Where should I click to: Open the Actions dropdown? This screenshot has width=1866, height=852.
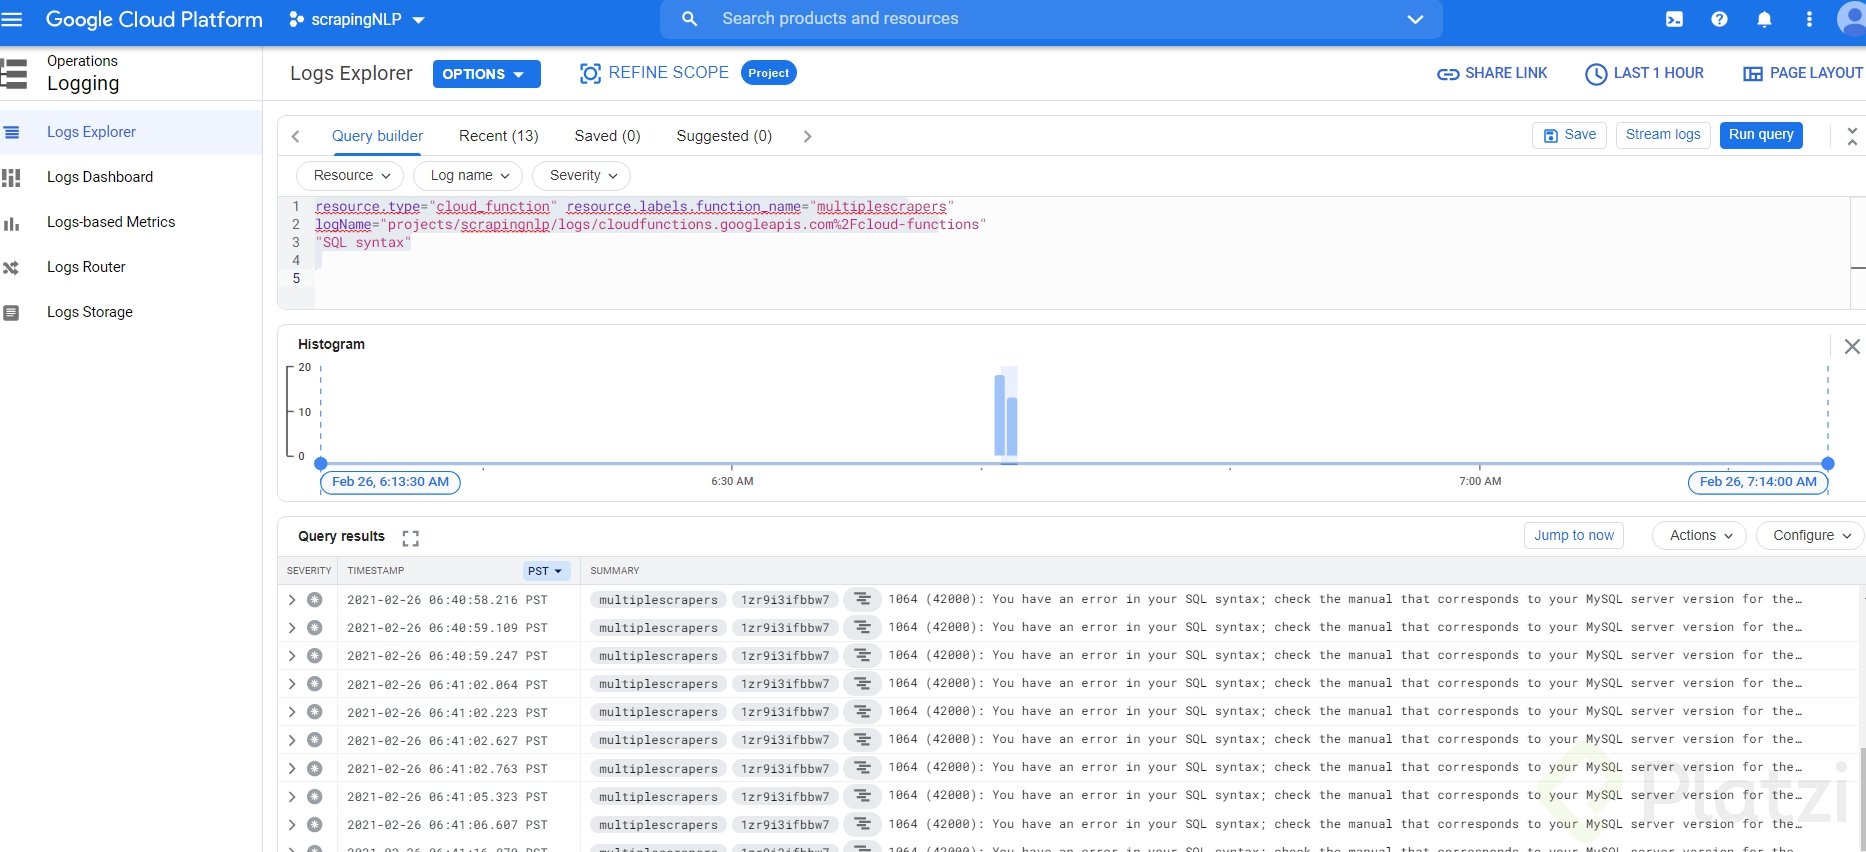point(1700,535)
